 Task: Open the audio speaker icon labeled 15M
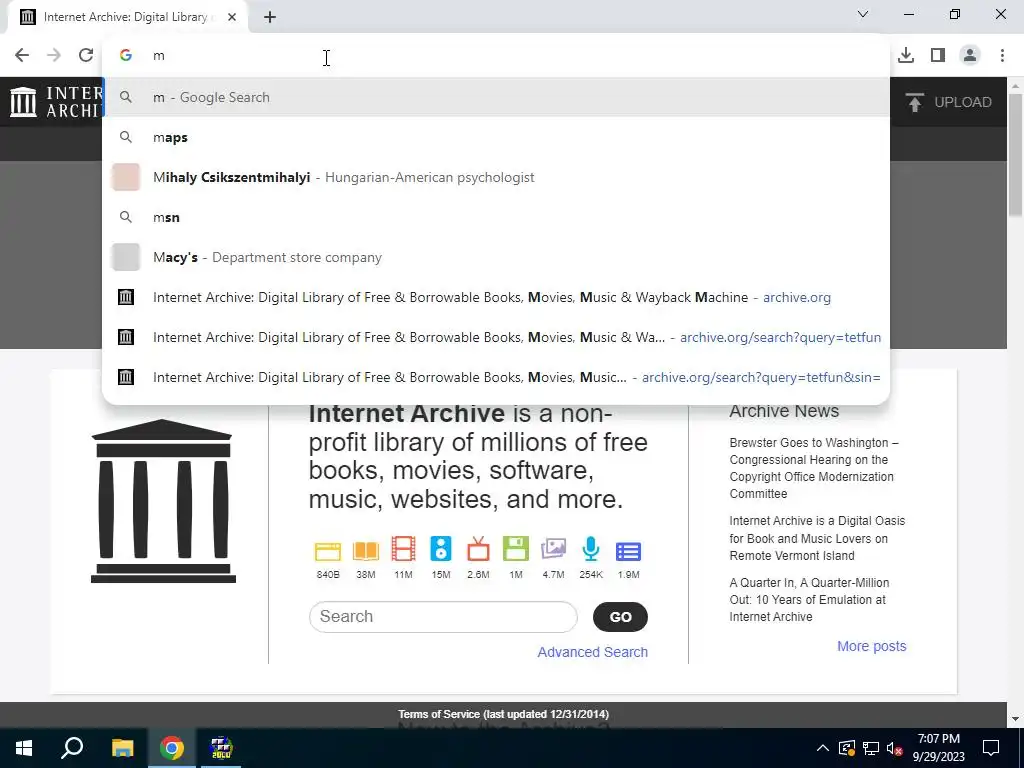point(441,549)
